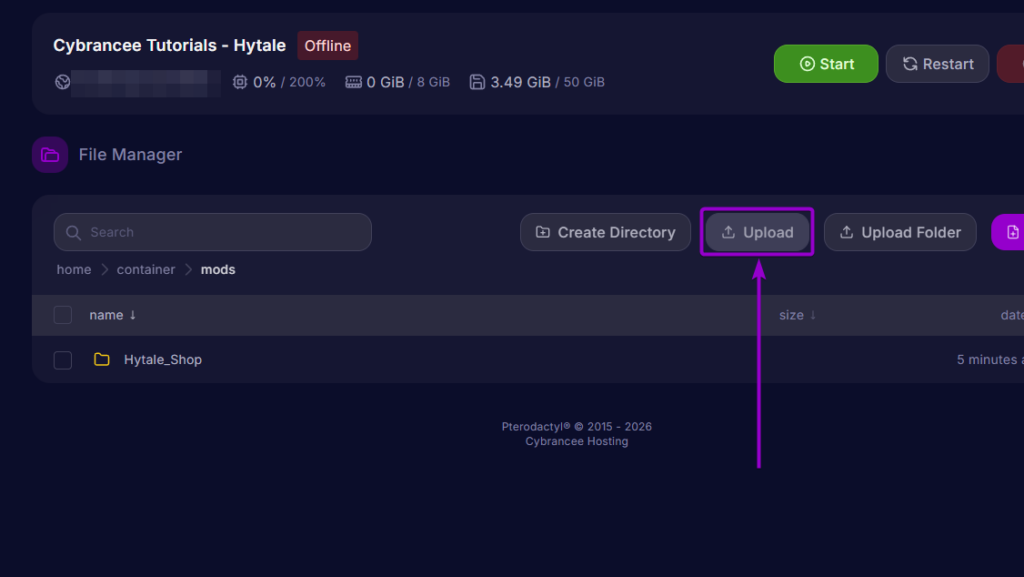Click the network globe icon

(63, 82)
